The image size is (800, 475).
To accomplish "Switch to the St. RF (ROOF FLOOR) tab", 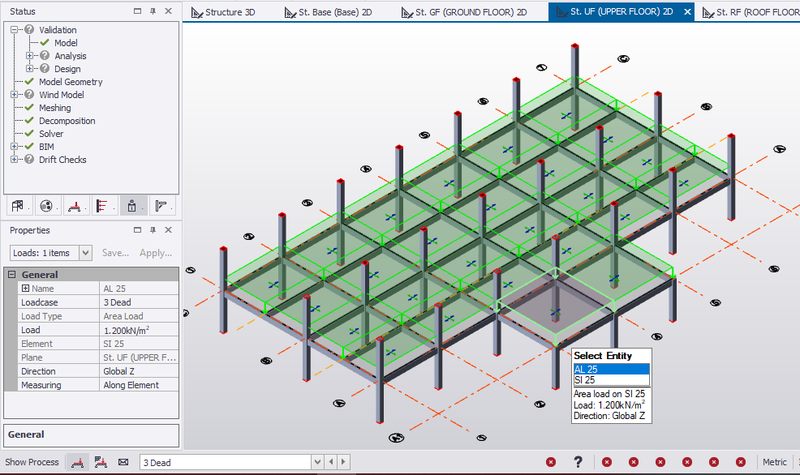I will click(x=751, y=12).
